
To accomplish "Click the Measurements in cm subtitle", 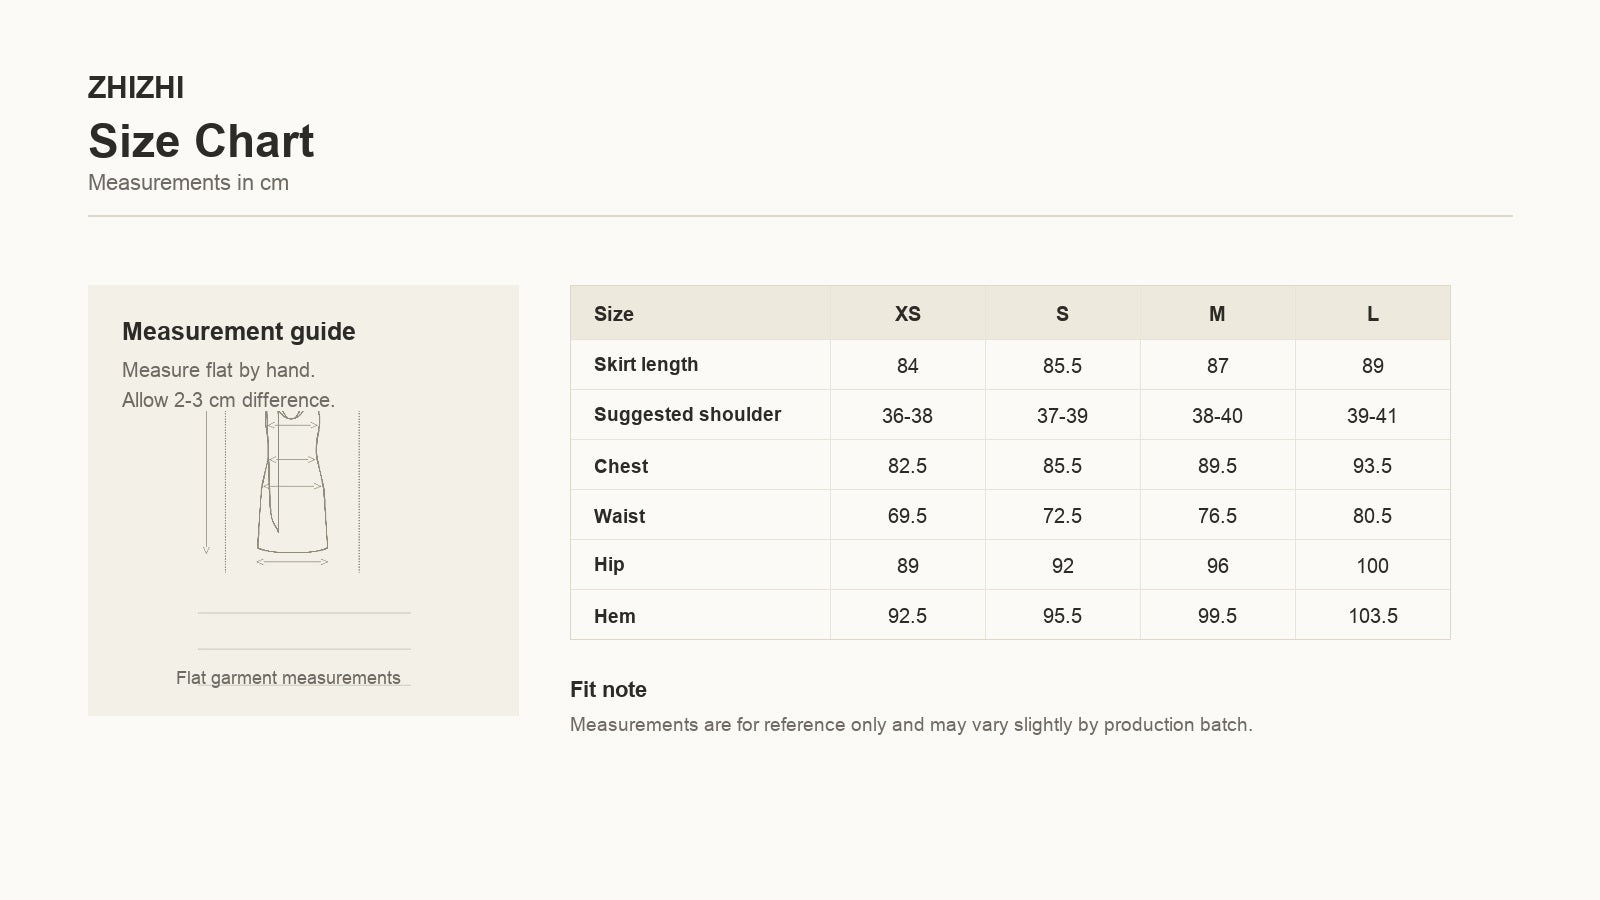I will pyautogui.click(x=188, y=183).
